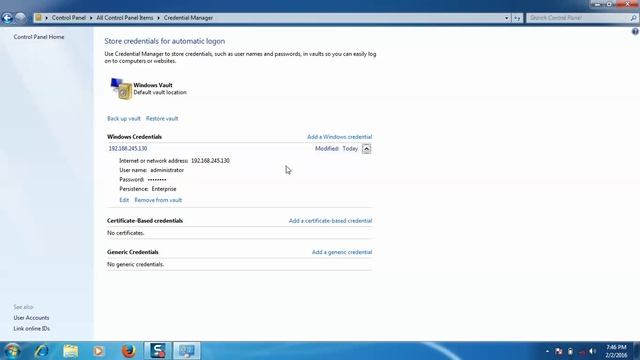640x360 pixels.
Task: Click the 'Enterprise' persistence value
Action: click(164, 189)
